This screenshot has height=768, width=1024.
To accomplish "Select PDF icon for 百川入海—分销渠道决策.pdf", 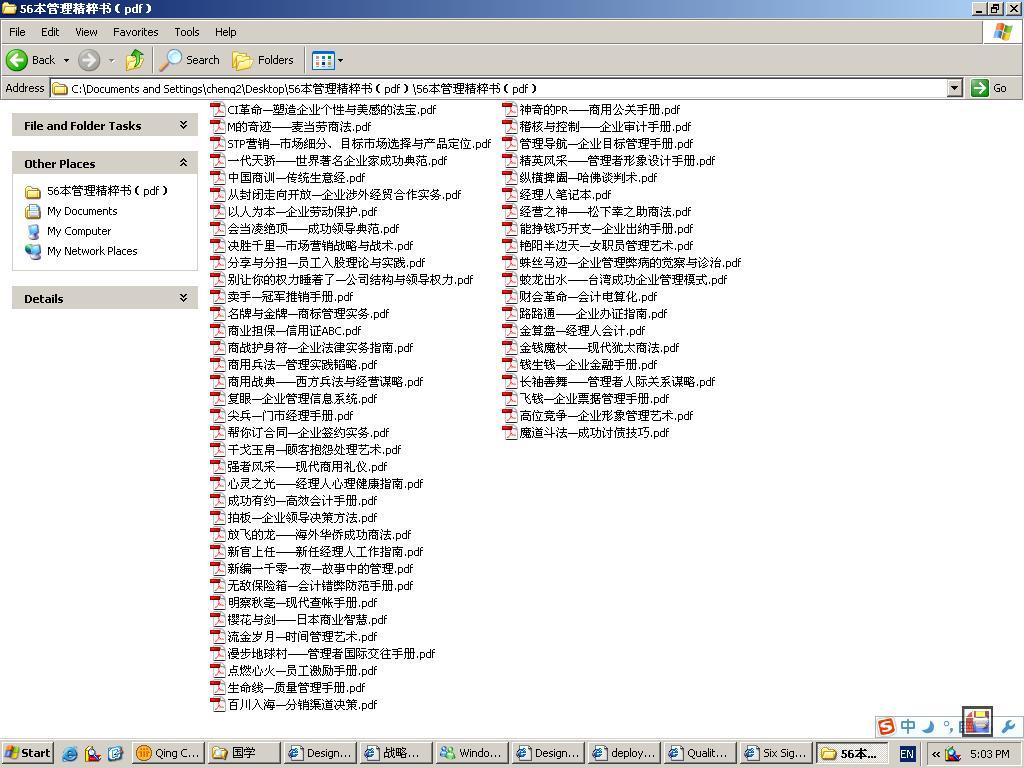I will click(x=217, y=704).
